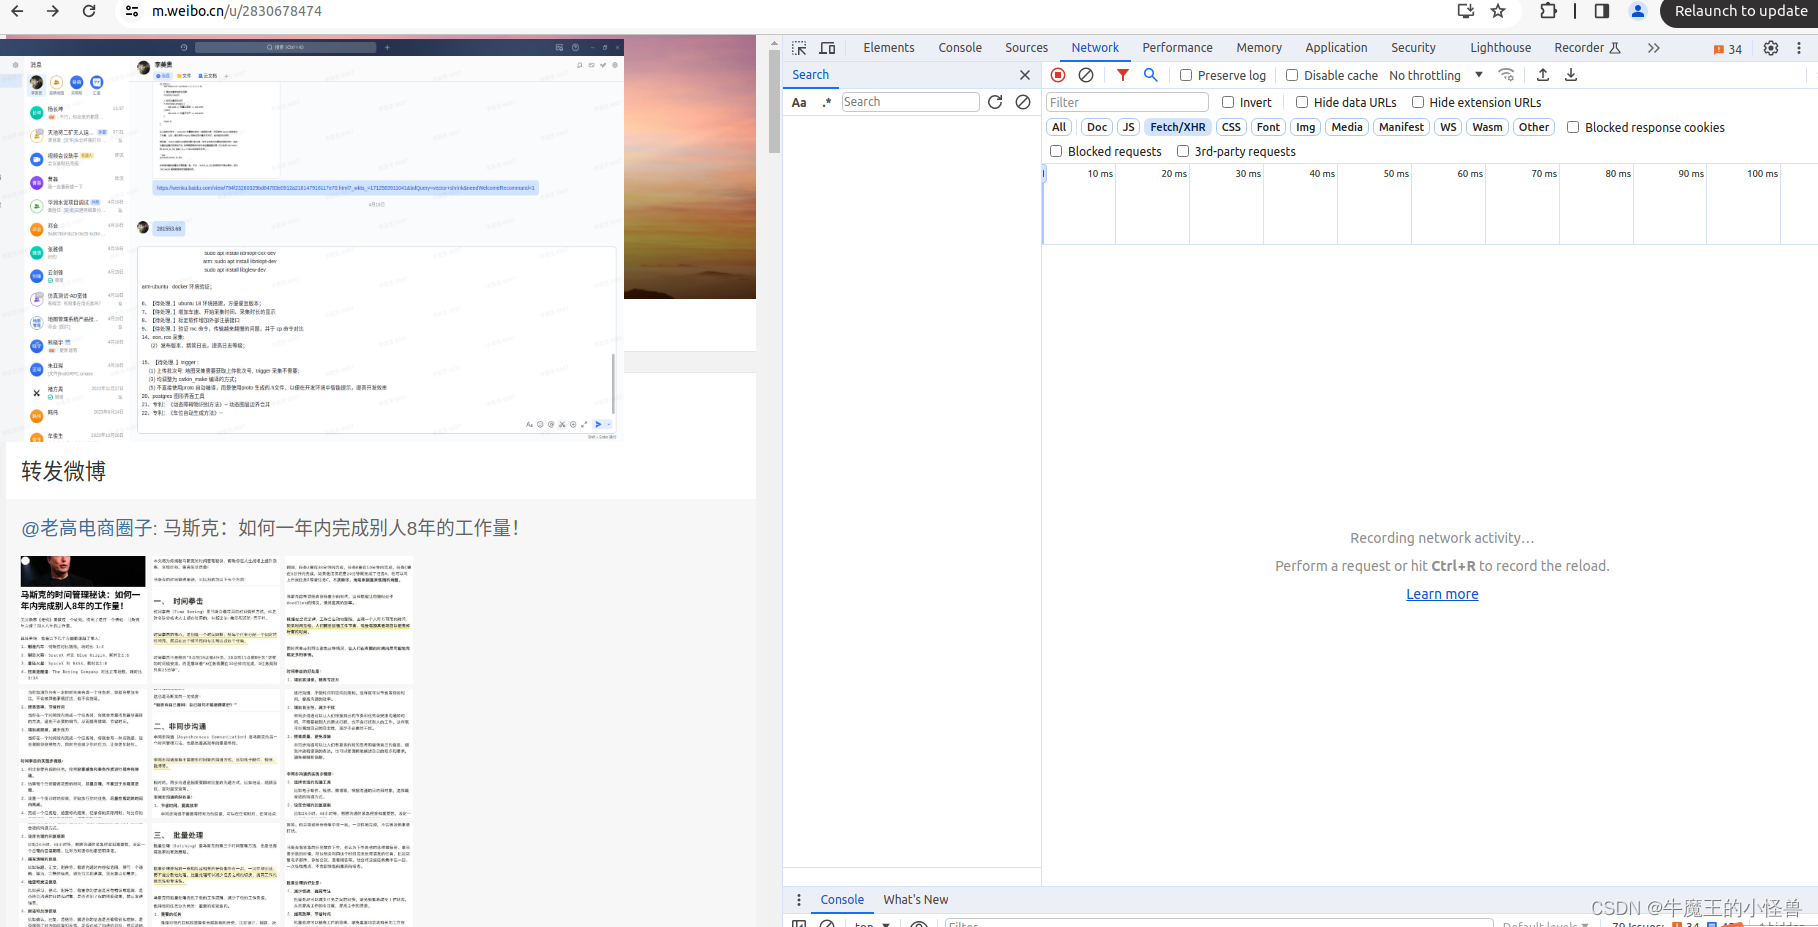Image resolution: width=1818 pixels, height=927 pixels.
Task: Open console drawer three-dot menu
Action: [799, 900]
